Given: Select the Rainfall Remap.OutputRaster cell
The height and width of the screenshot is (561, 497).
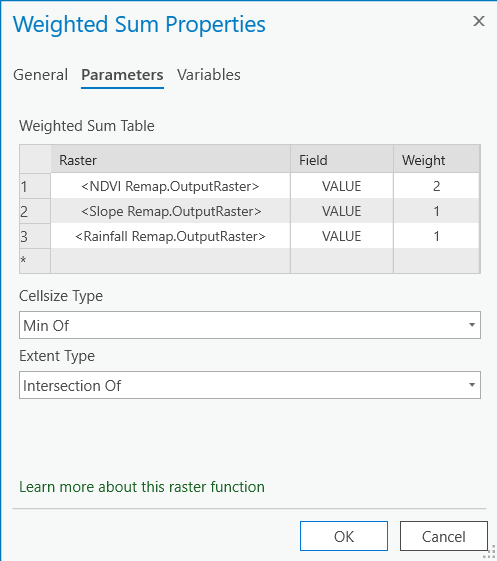Looking at the screenshot, I should pos(170,236).
